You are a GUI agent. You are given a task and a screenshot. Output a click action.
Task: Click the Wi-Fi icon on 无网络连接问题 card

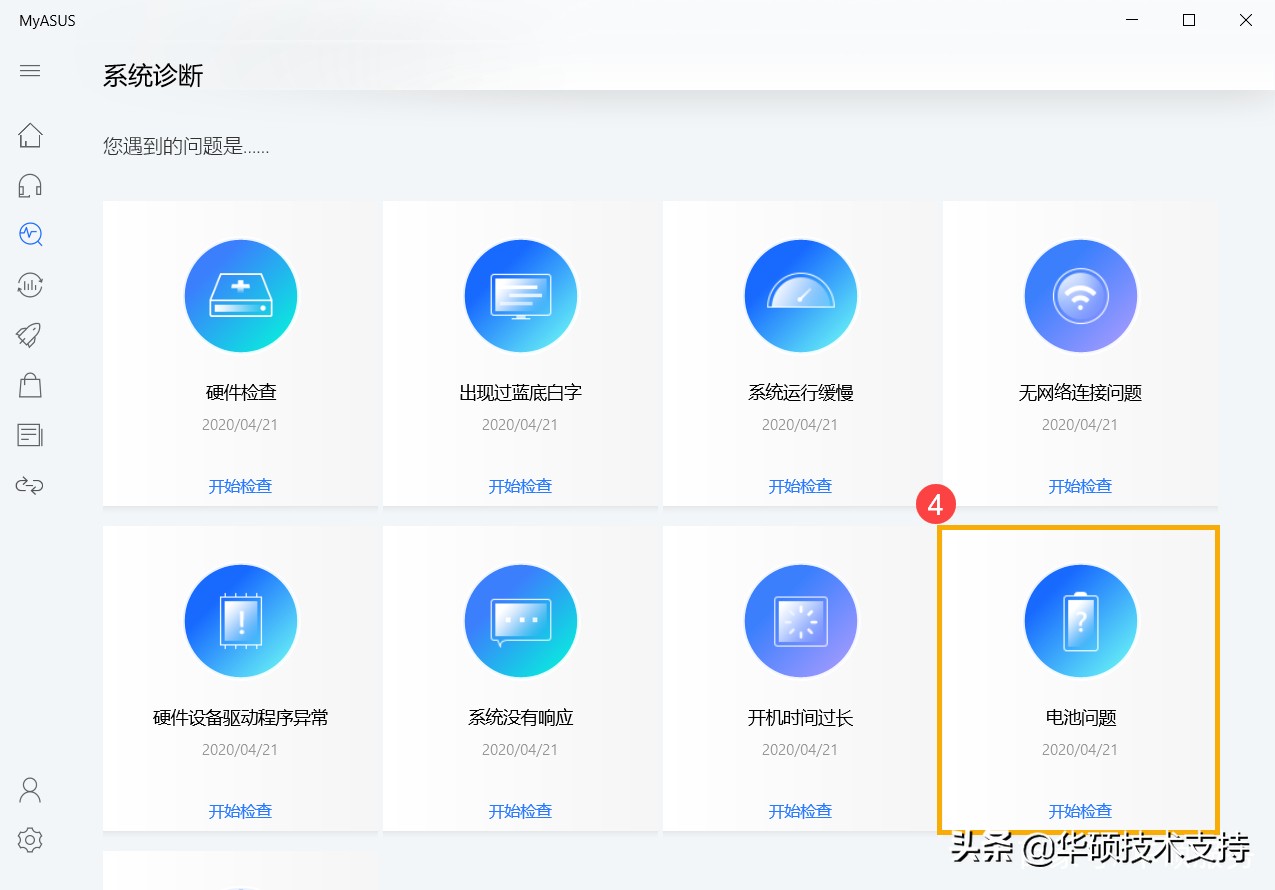(x=1080, y=295)
